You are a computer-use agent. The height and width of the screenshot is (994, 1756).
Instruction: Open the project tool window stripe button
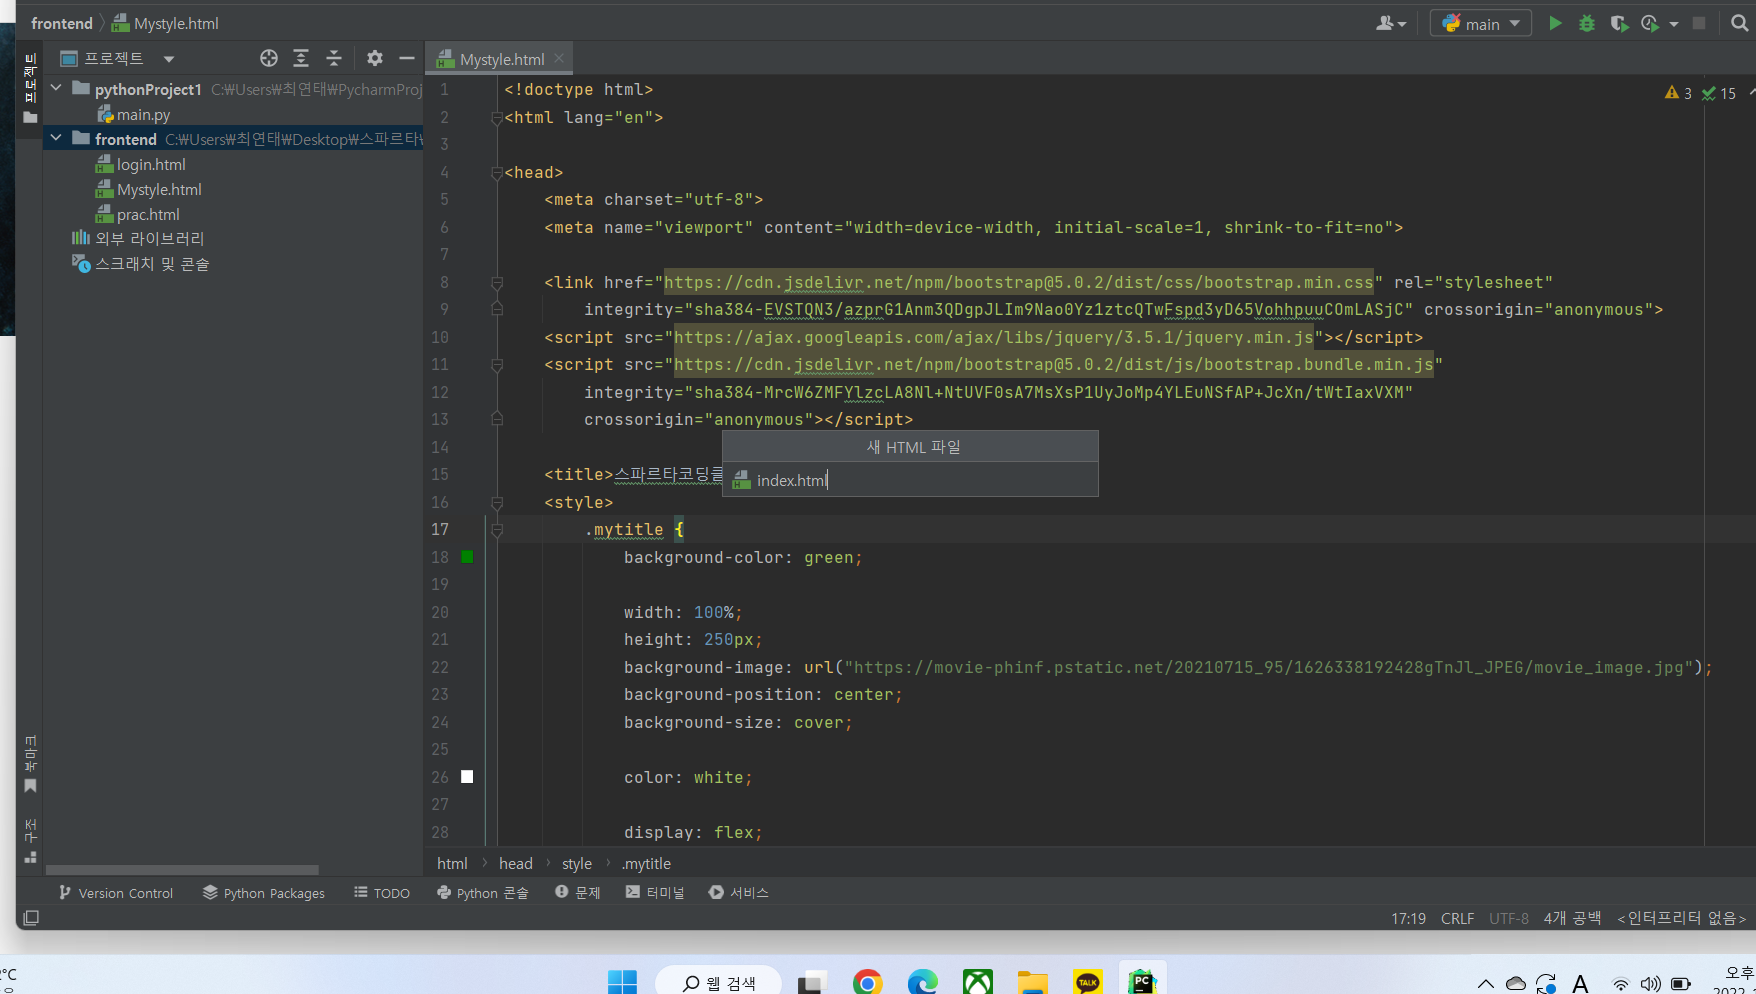click(30, 89)
